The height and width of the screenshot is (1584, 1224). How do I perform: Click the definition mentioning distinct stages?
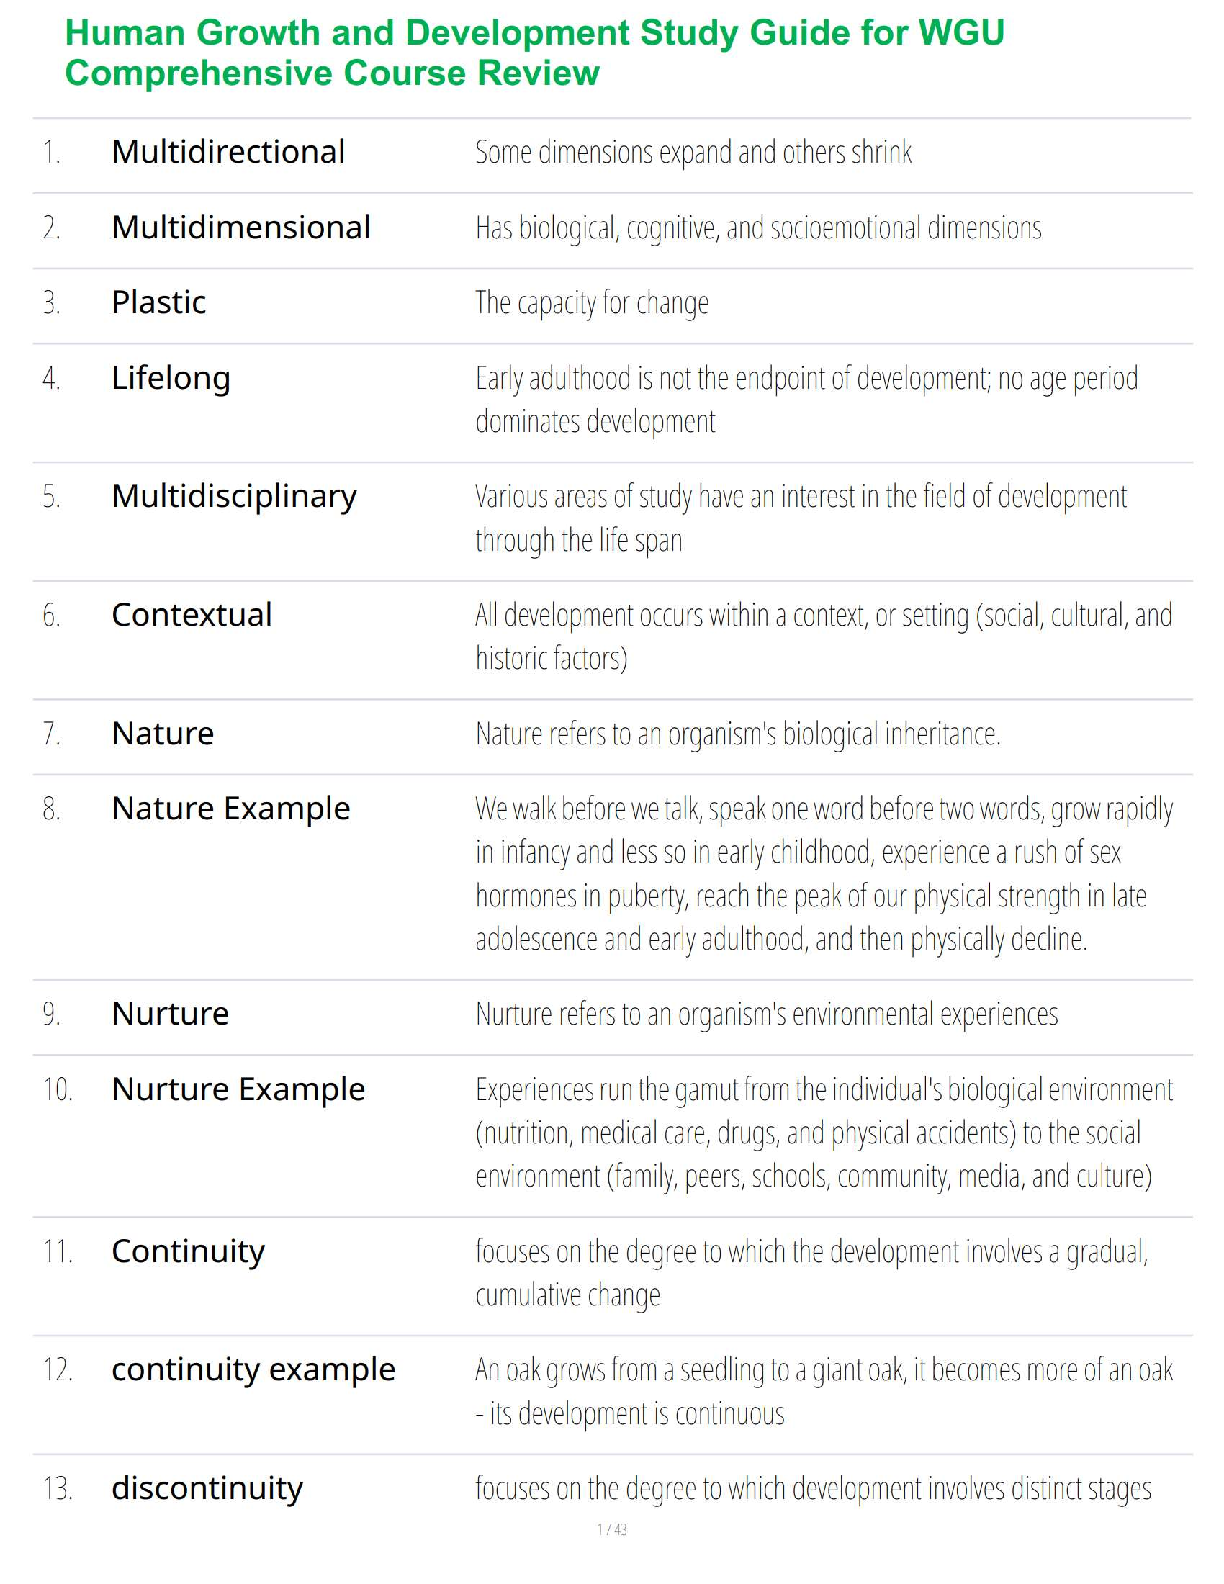click(x=812, y=1489)
